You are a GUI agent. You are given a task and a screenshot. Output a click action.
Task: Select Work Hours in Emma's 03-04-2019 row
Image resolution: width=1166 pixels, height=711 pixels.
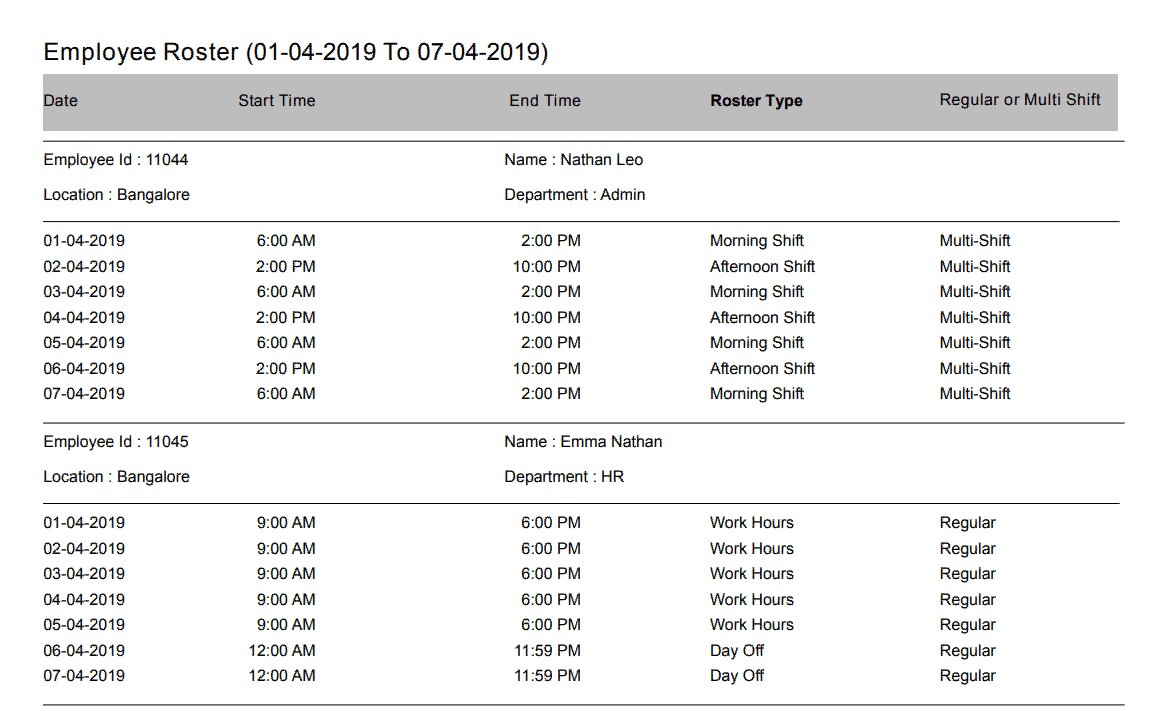(x=751, y=574)
